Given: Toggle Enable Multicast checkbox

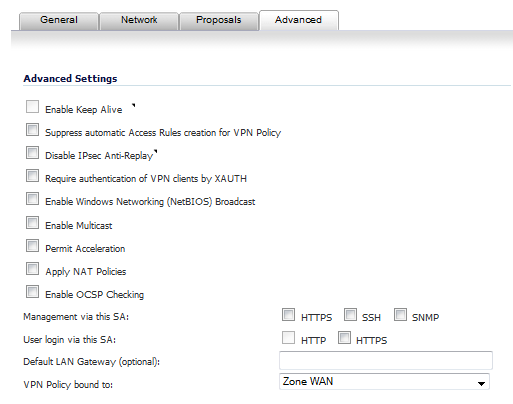Looking at the screenshot, I should pos(32,223).
